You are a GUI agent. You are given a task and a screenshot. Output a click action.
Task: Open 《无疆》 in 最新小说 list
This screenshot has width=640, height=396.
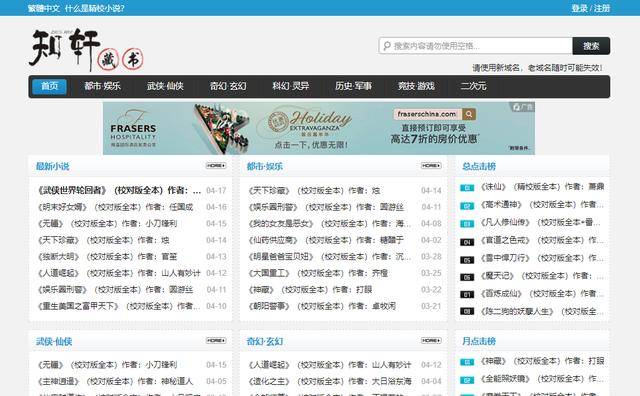(107, 223)
